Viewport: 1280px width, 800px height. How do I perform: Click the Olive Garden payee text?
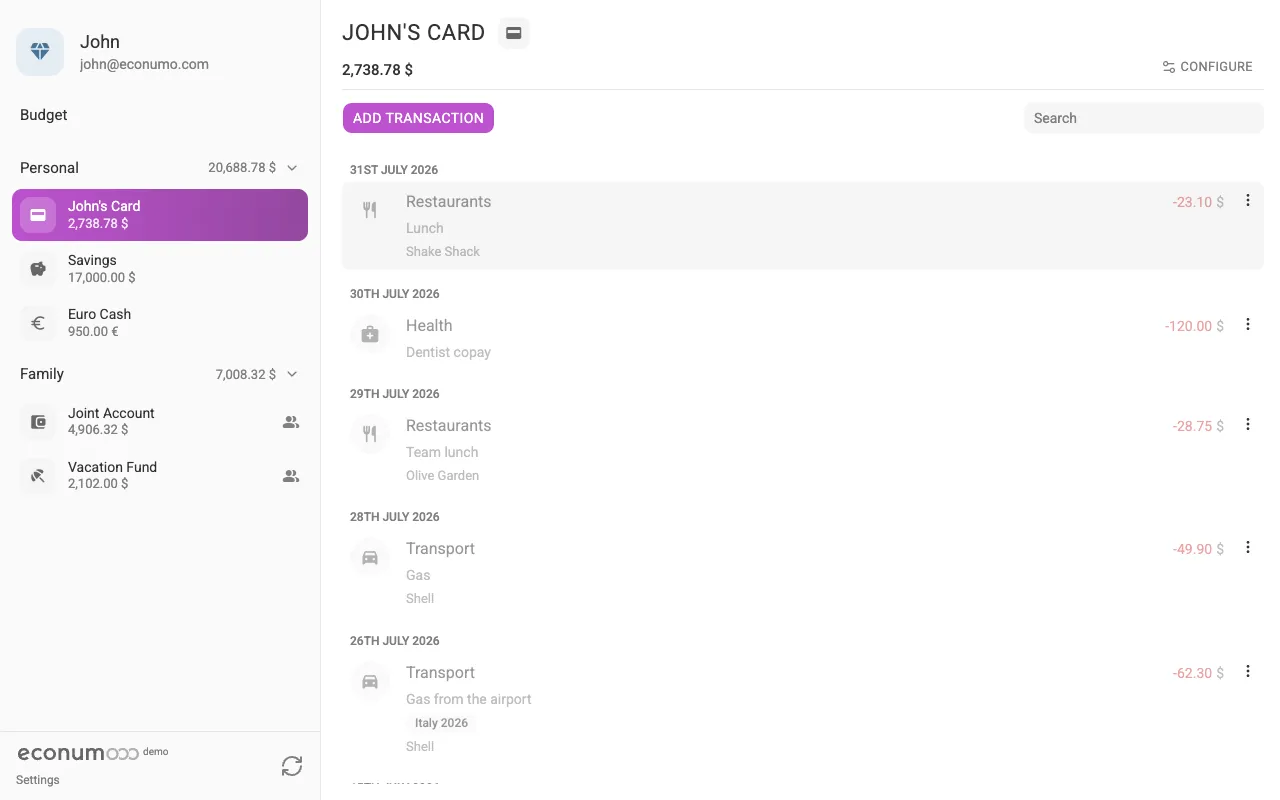point(442,476)
